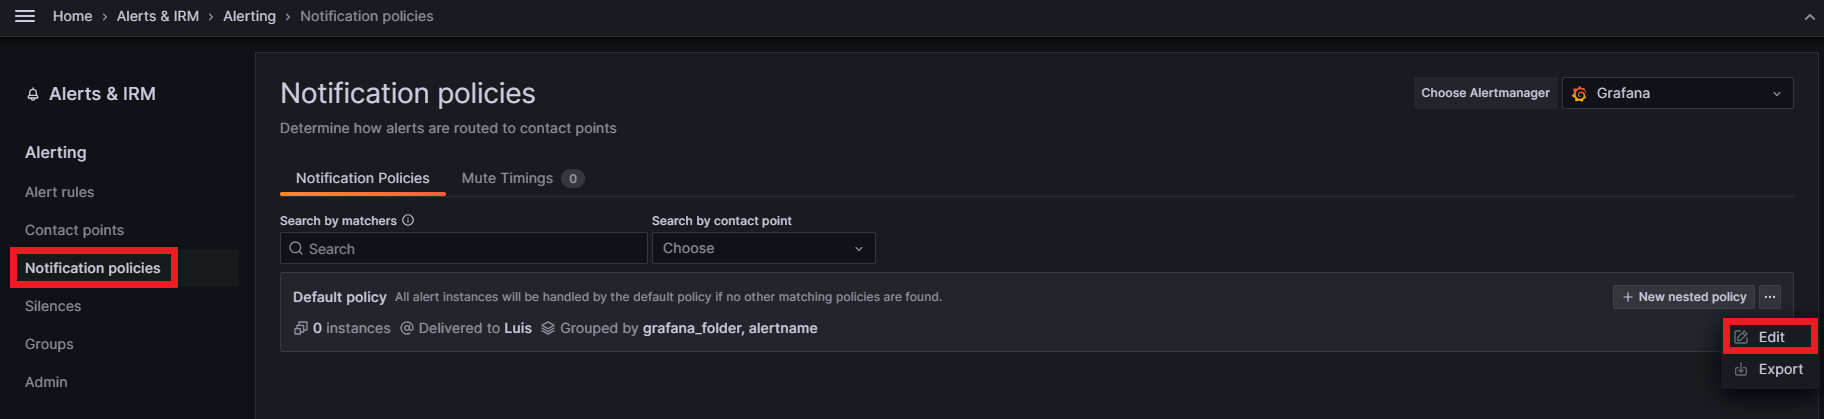
Task: Click the three-dots more actions button
Action: click(x=1770, y=297)
